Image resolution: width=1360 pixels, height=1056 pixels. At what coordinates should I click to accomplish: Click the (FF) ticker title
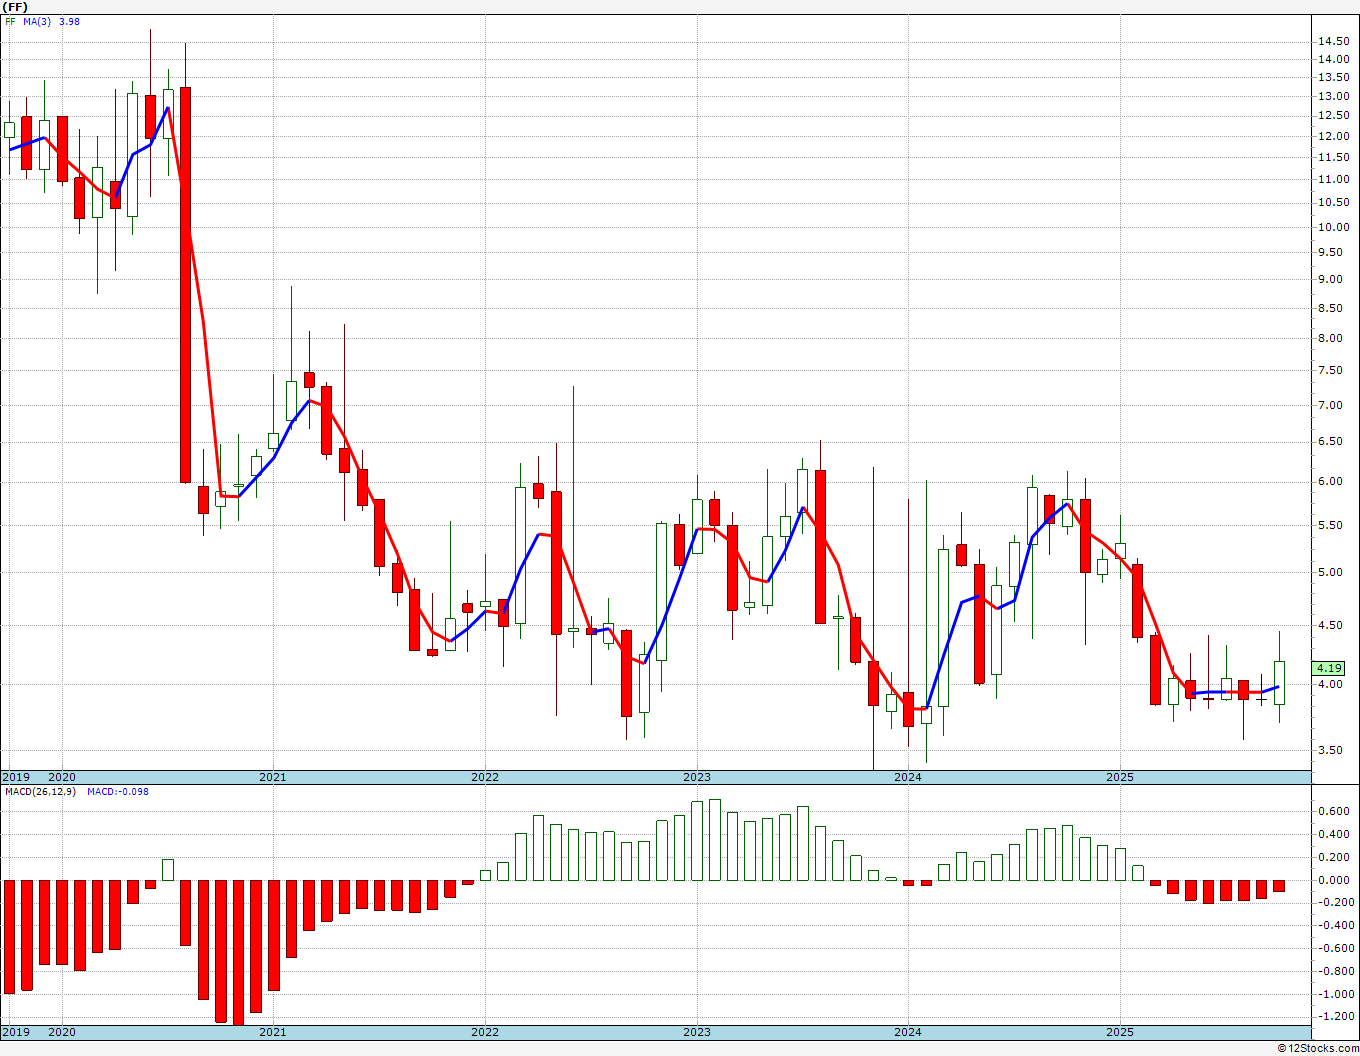pos(15,6)
